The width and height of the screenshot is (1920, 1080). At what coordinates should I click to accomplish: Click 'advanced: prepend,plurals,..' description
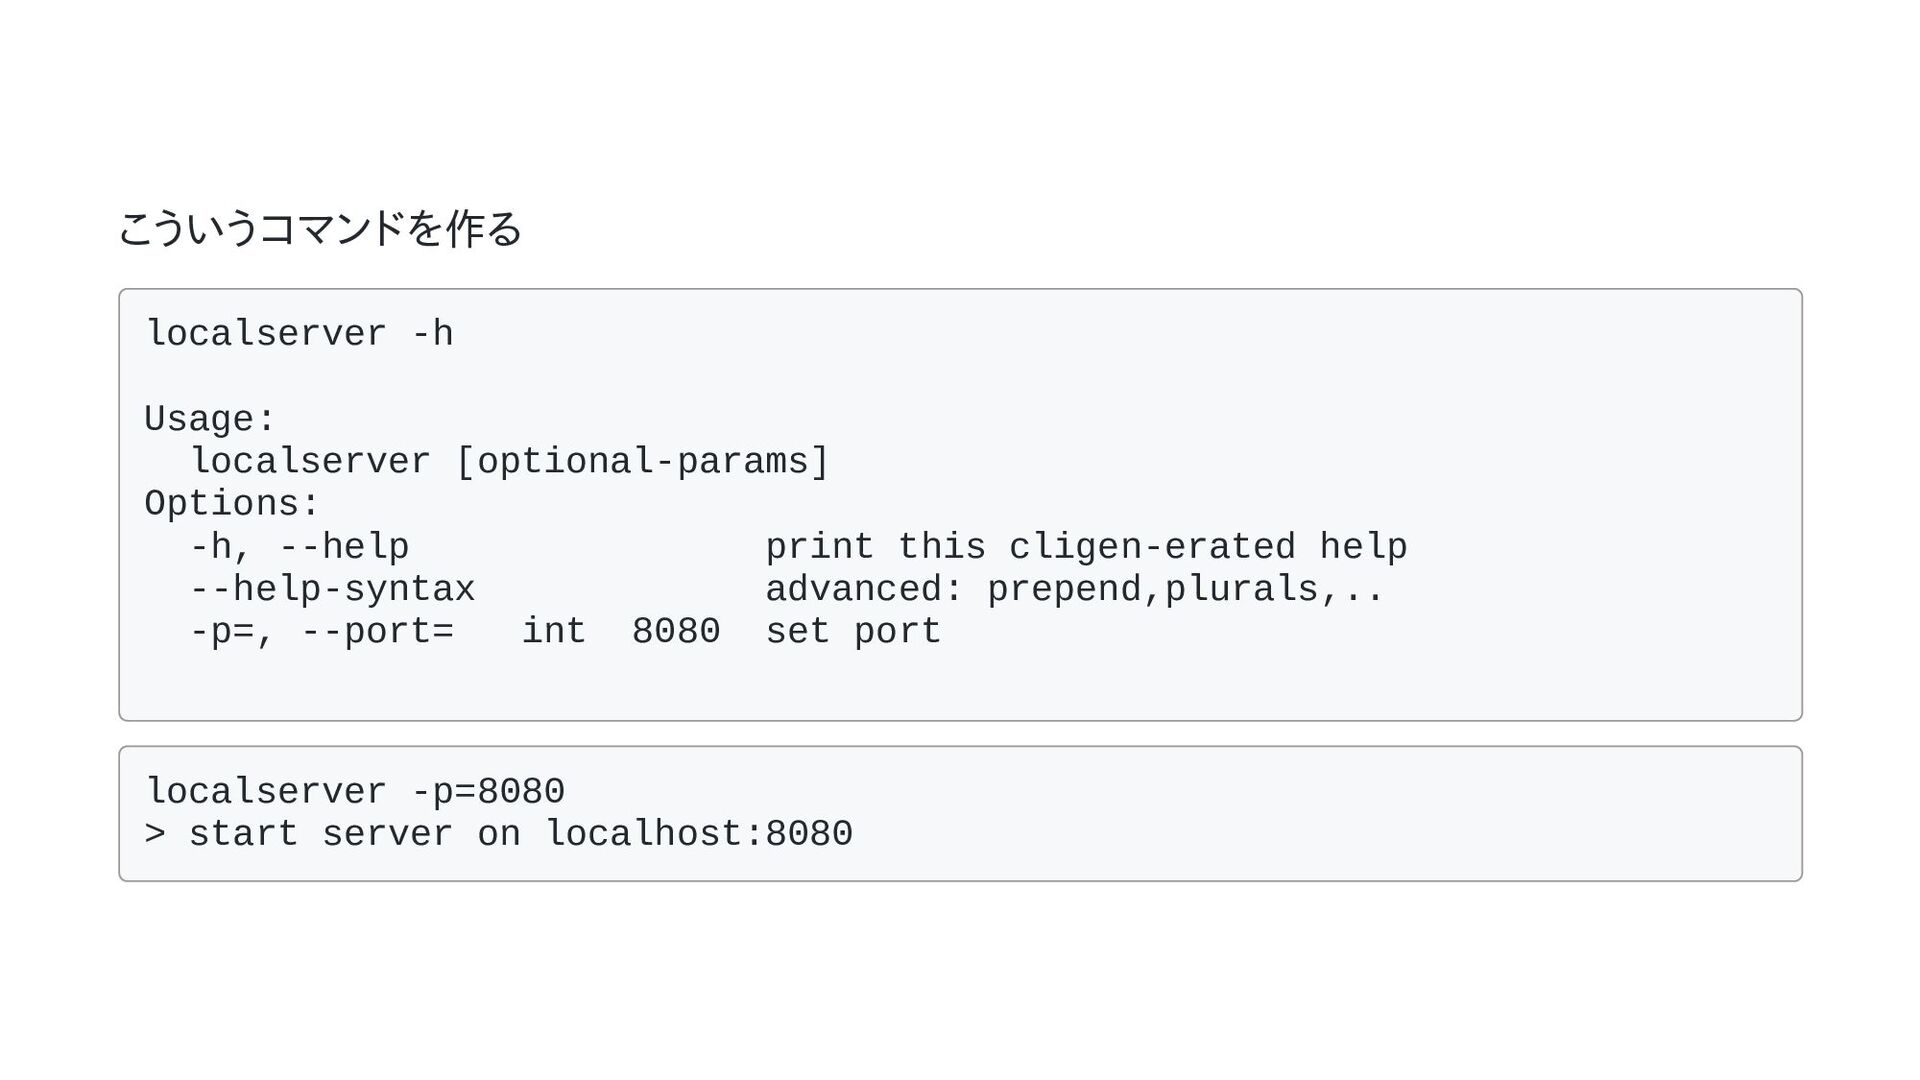(x=1075, y=589)
